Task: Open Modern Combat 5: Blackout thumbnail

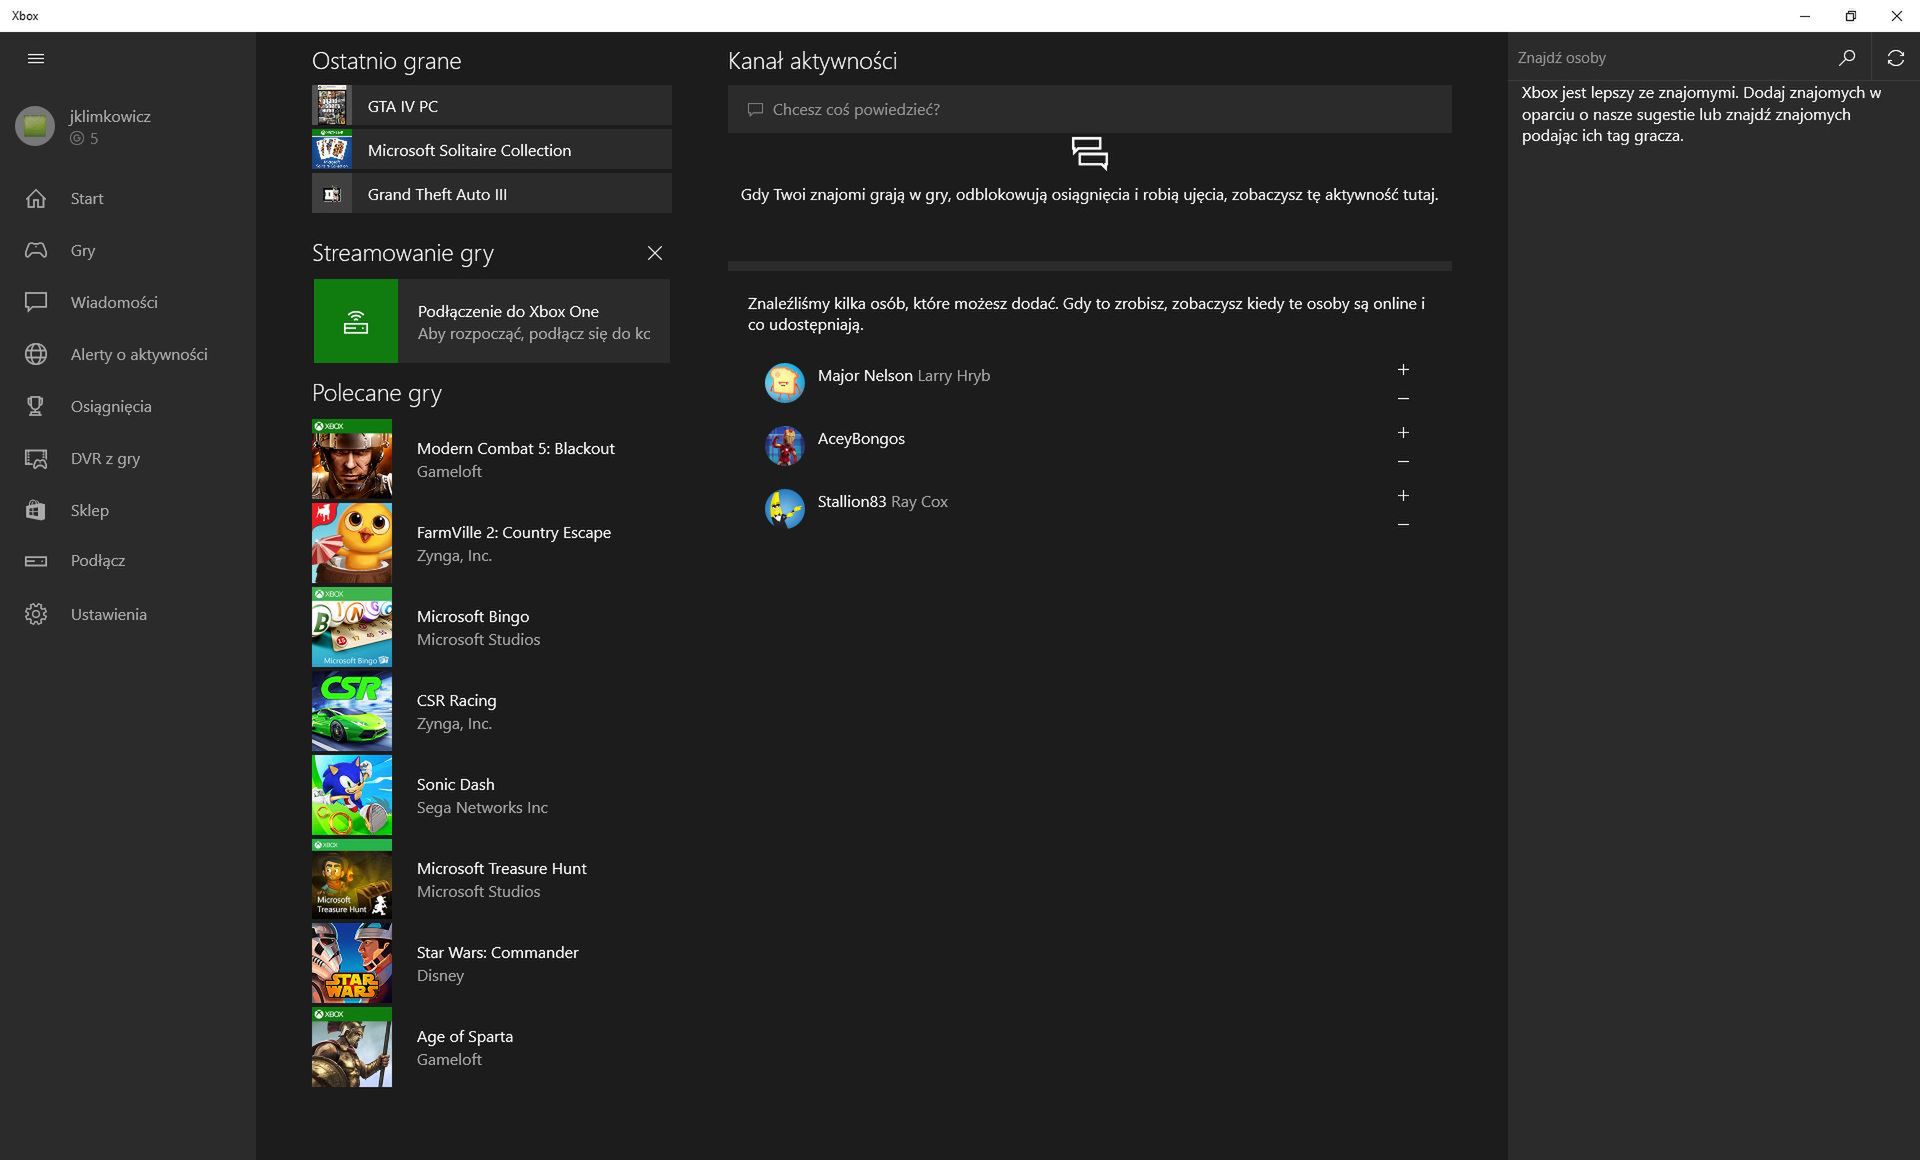Action: (x=352, y=459)
